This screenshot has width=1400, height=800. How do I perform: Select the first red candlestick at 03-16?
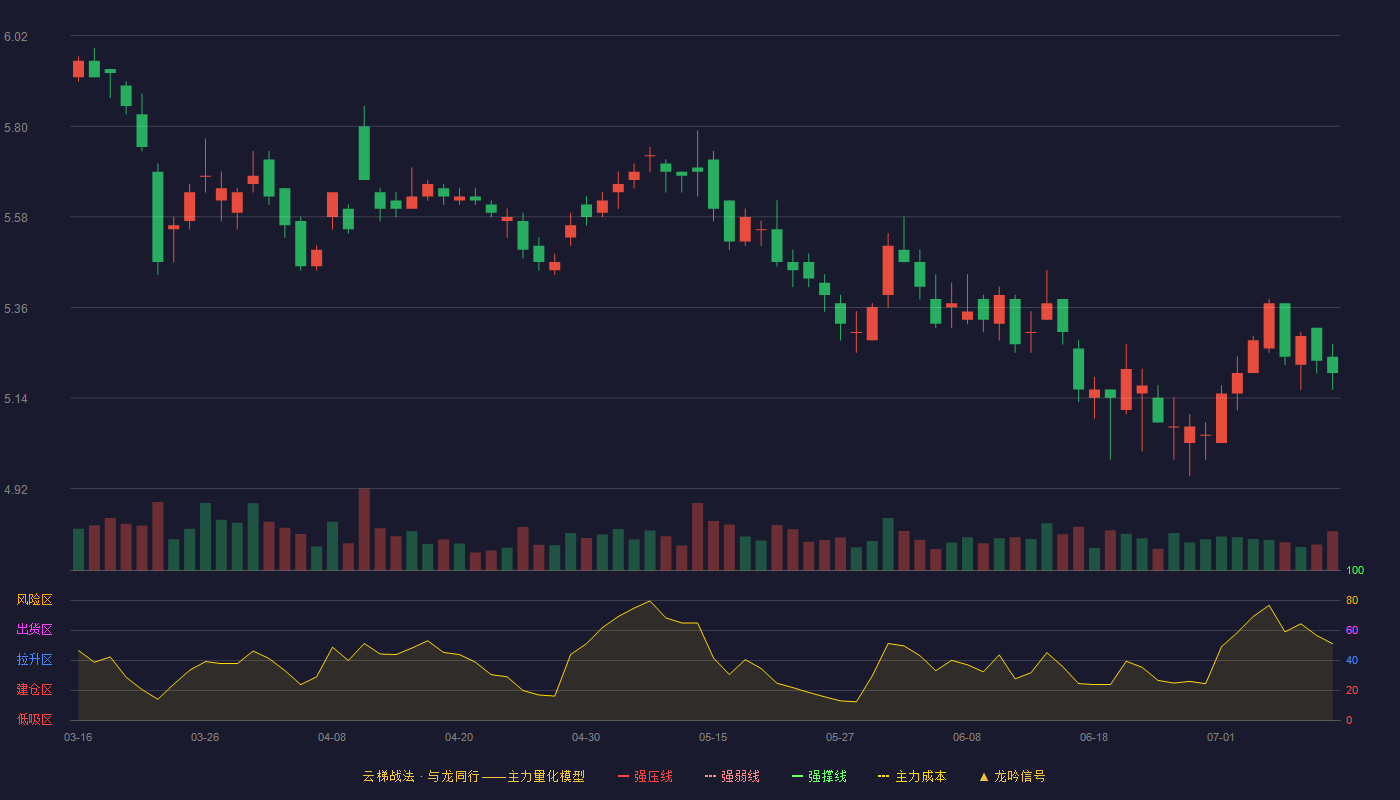(x=79, y=69)
